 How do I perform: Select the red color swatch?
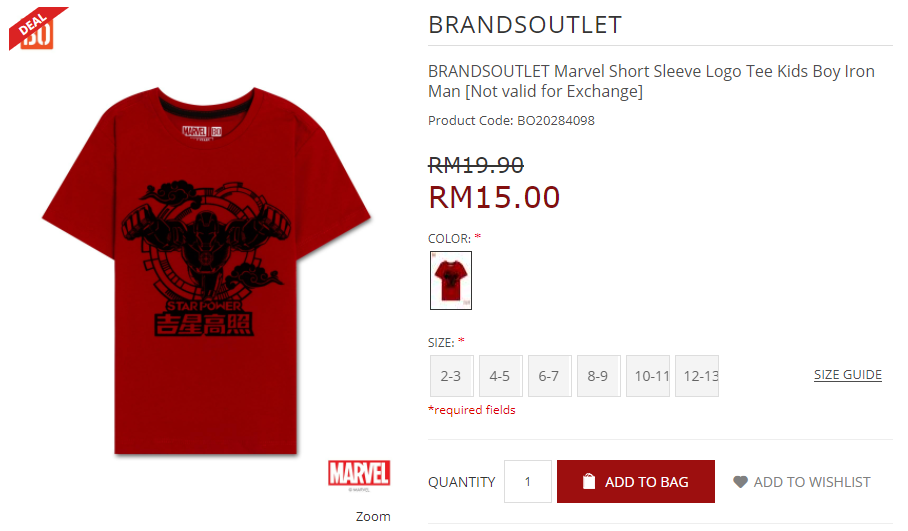click(x=451, y=280)
